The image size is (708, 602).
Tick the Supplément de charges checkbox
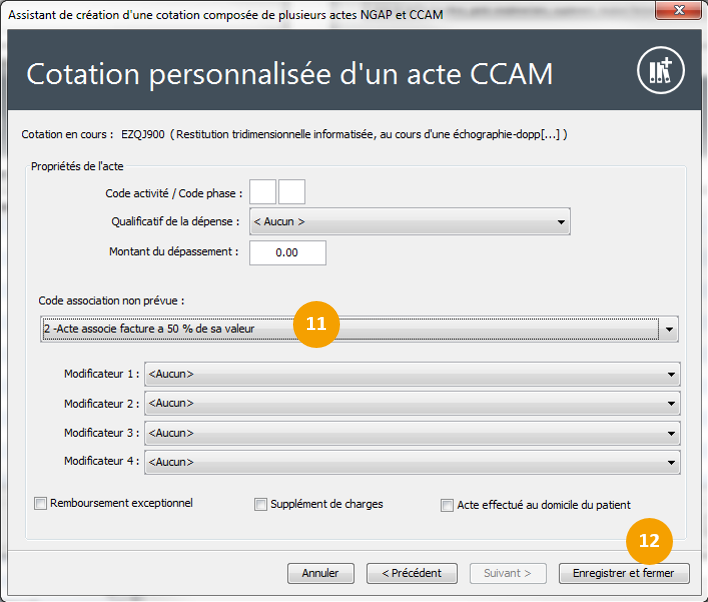(x=261, y=505)
